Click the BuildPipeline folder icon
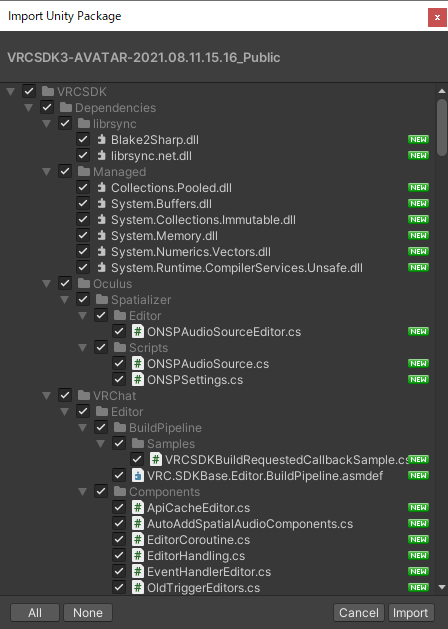This screenshot has height=629, width=448. click(120, 428)
